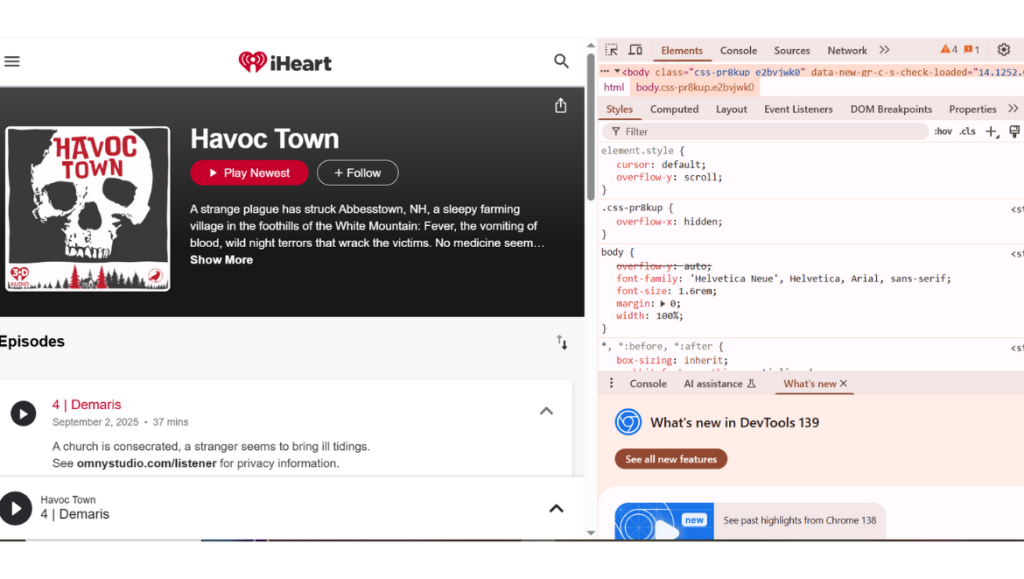Expand the margin shorthand triangle
The width and height of the screenshot is (1024, 579).
coord(662,304)
